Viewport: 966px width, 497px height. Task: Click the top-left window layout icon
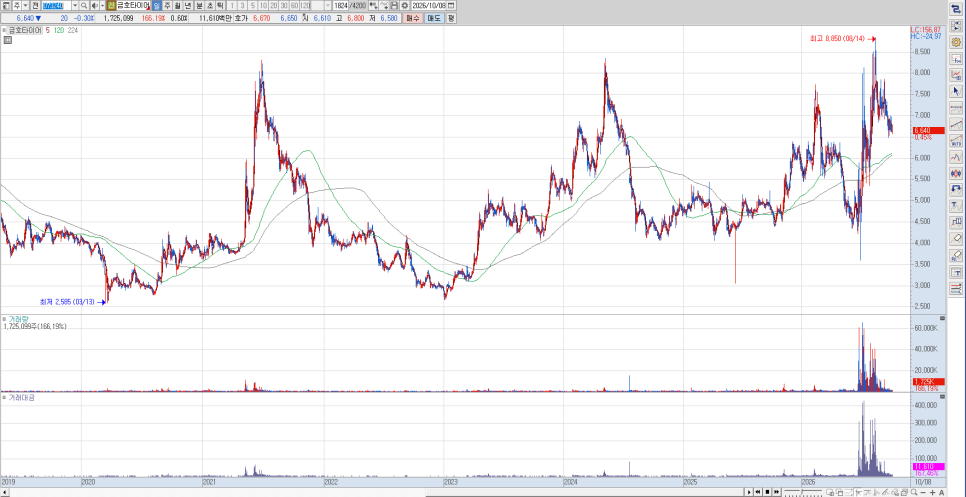[6, 5]
